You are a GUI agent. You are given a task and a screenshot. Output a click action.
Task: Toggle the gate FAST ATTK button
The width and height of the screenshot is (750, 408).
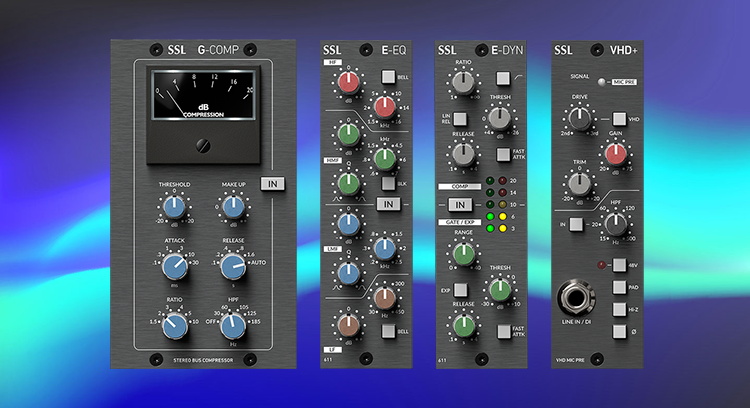[503, 331]
